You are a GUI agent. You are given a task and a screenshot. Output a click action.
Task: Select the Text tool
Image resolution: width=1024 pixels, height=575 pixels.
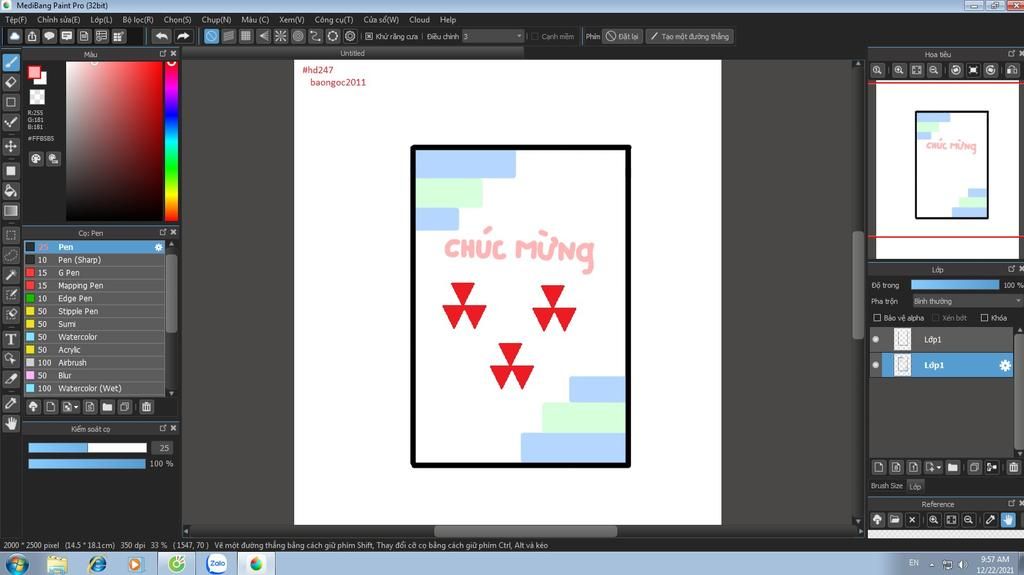11,338
